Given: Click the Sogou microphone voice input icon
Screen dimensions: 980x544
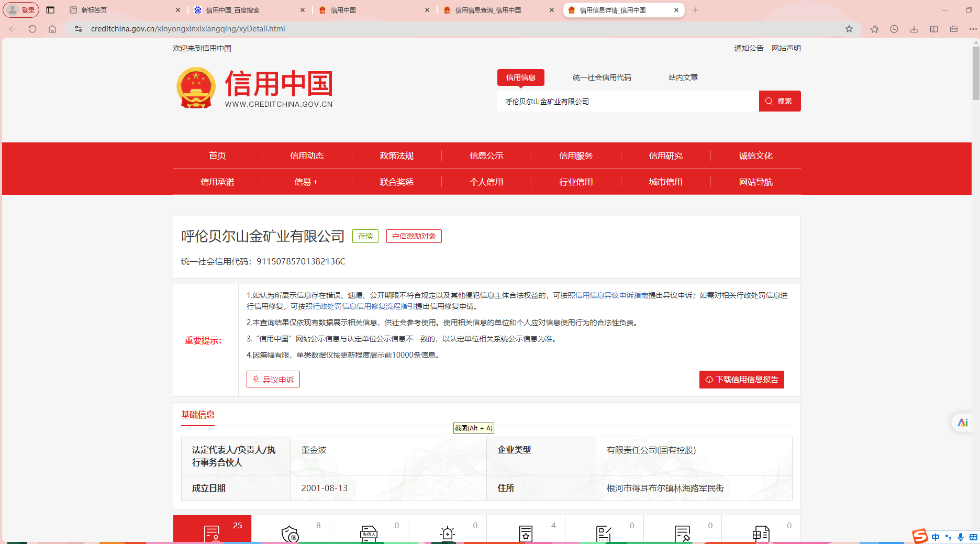Looking at the screenshot, I should 961,536.
